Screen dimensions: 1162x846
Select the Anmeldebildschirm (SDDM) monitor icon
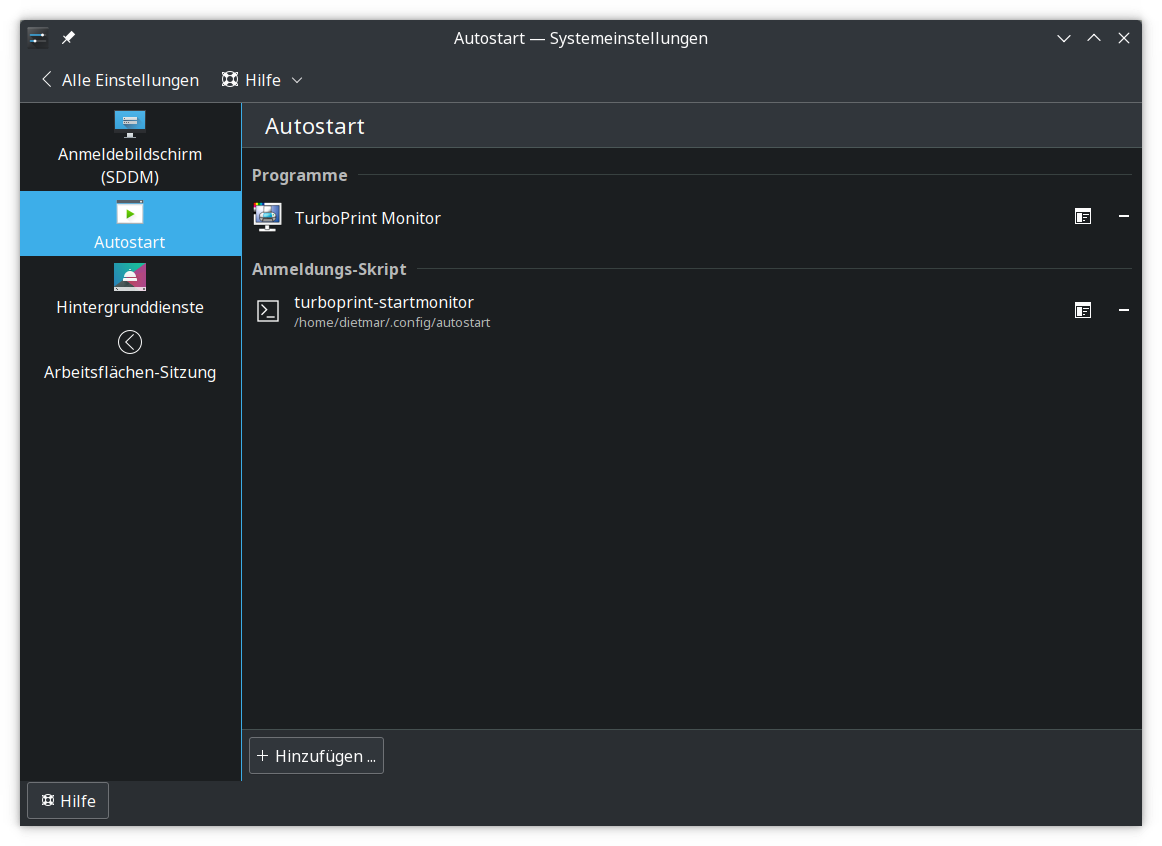129,124
